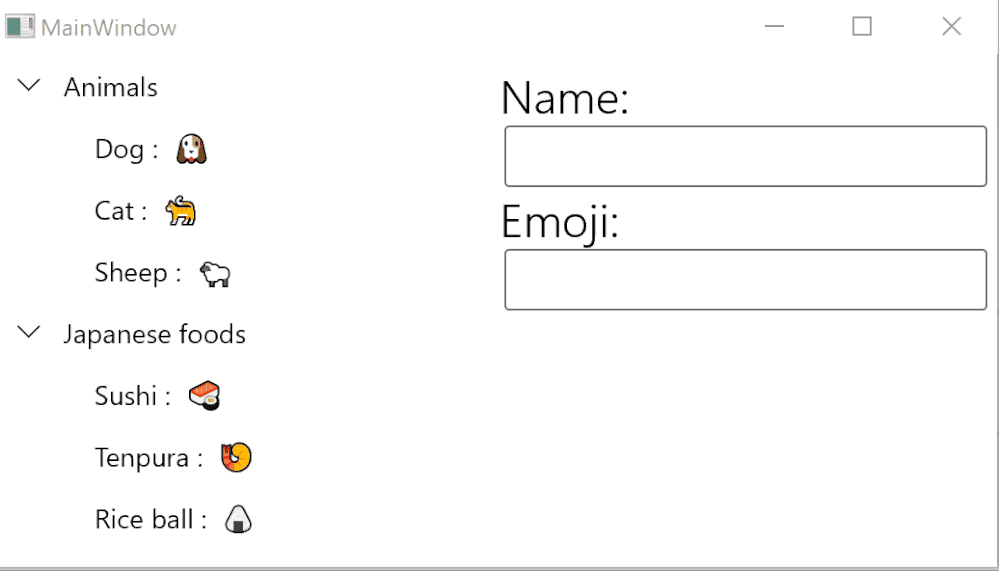Click the fried shrimp tenpura emoji
Image resolution: width=999 pixels, height=571 pixels.
pos(236,458)
